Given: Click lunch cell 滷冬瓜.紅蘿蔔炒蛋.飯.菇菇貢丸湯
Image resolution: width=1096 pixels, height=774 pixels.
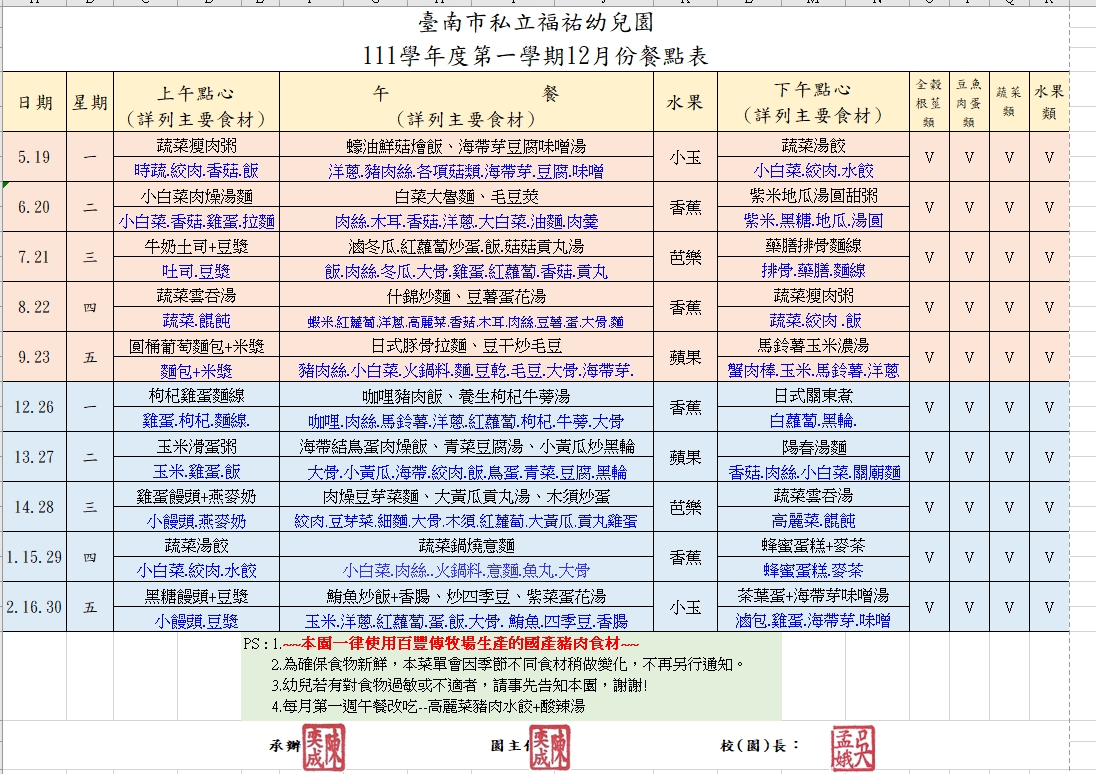Looking at the screenshot, I should (466, 245).
